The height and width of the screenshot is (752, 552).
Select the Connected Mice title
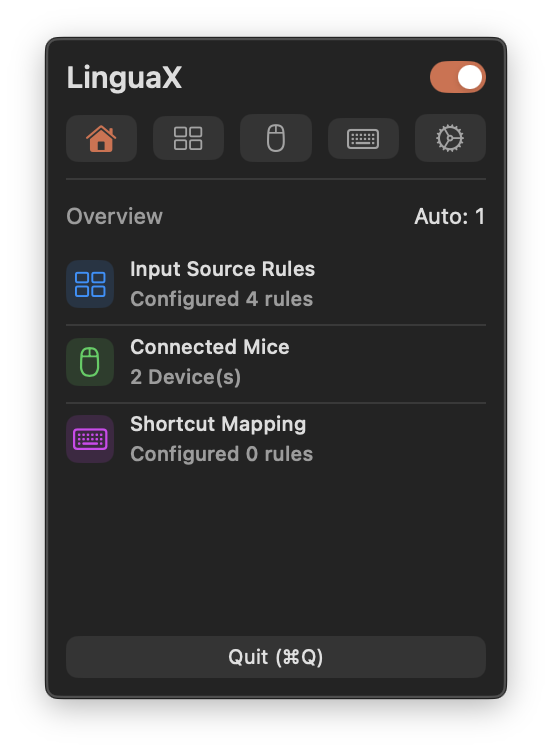tap(210, 347)
